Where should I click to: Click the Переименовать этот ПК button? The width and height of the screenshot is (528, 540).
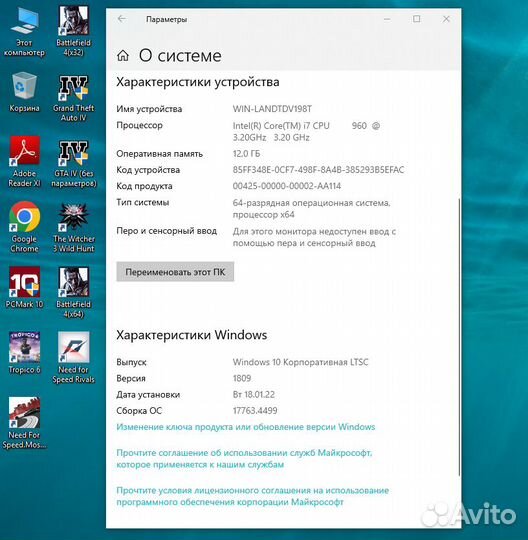pyautogui.click(x=175, y=272)
